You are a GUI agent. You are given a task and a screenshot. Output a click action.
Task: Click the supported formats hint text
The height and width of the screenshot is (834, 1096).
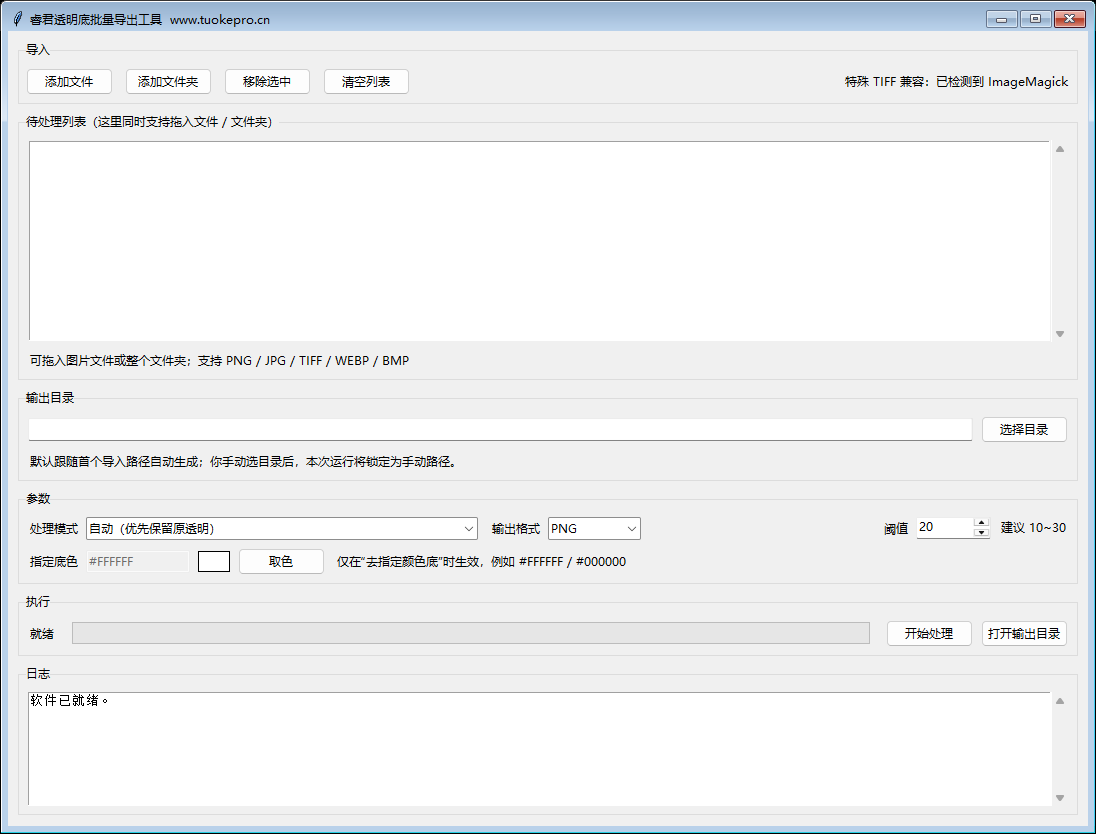click(x=219, y=361)
